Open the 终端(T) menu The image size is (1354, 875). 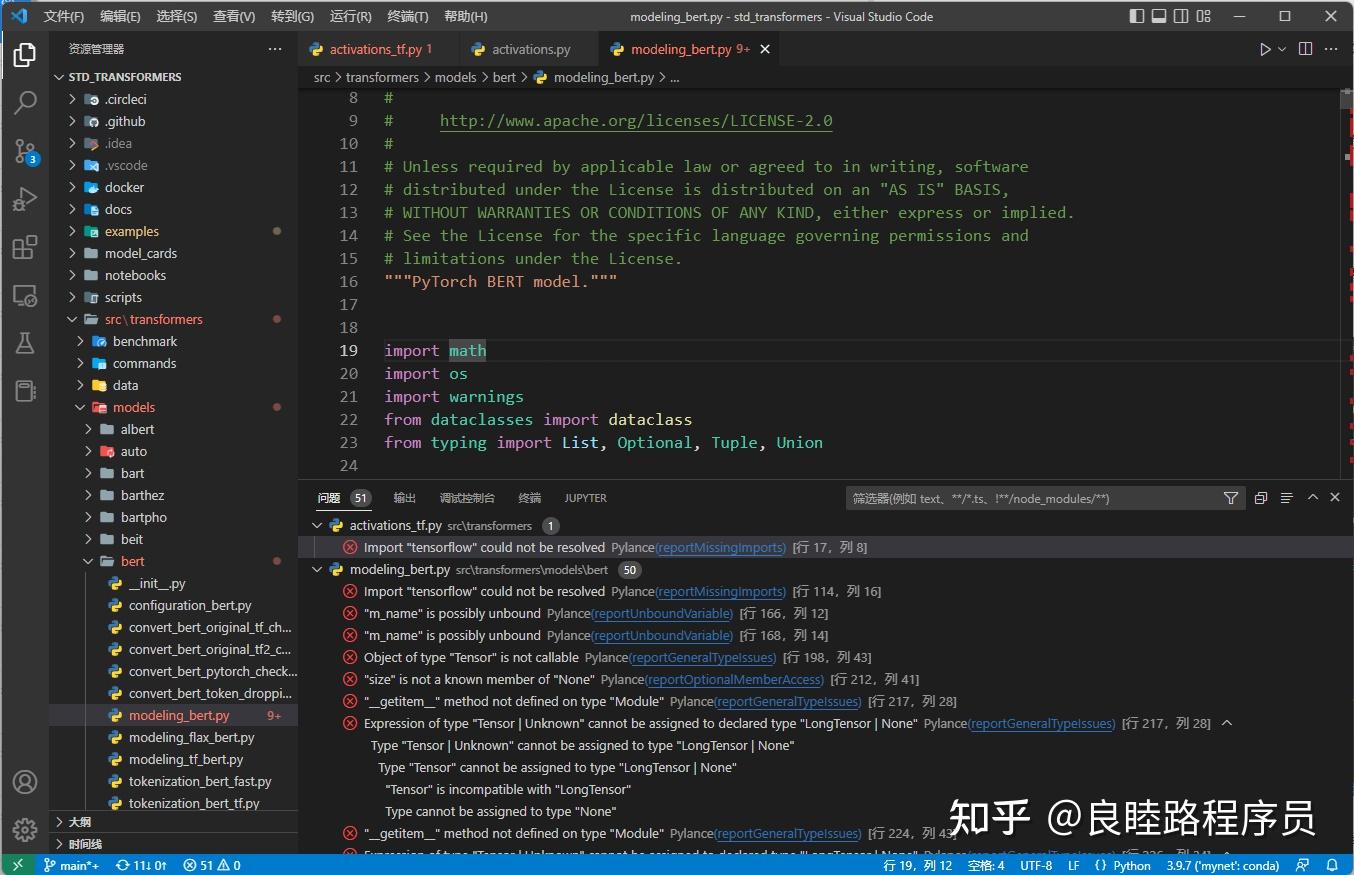coord(407,16)
